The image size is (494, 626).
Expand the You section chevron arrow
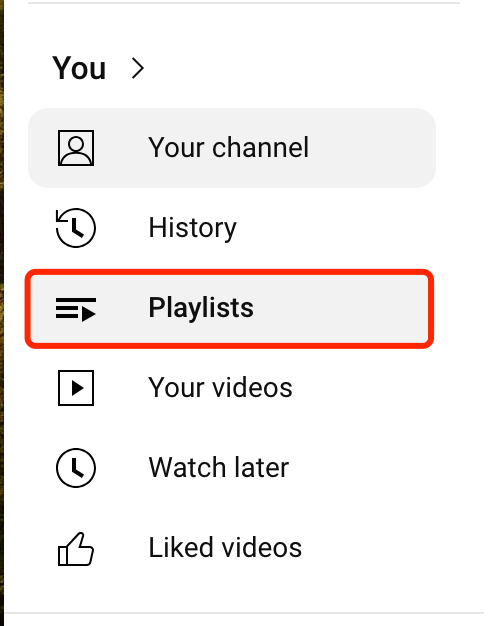click(138, 68)
